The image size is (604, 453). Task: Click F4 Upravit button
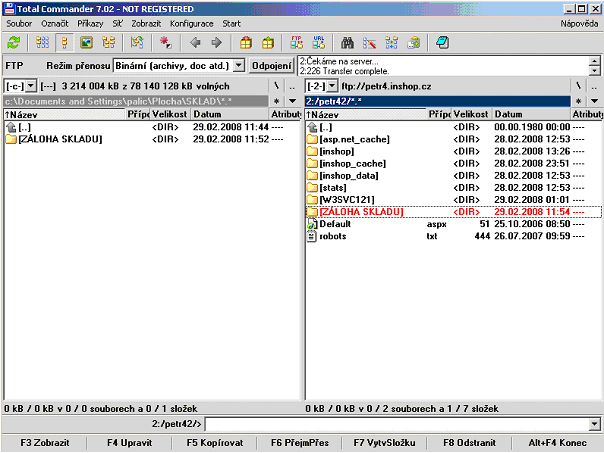point(129,443)
